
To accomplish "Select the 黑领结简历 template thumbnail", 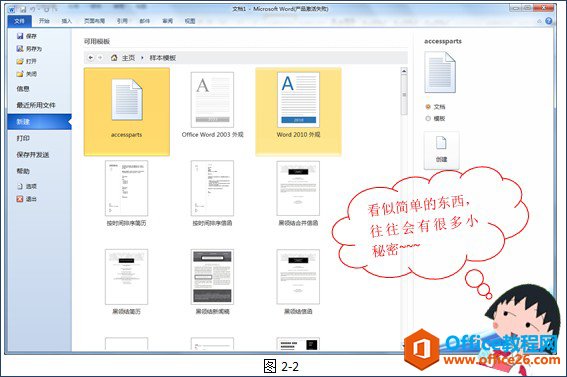I will [x=127, y=277].
